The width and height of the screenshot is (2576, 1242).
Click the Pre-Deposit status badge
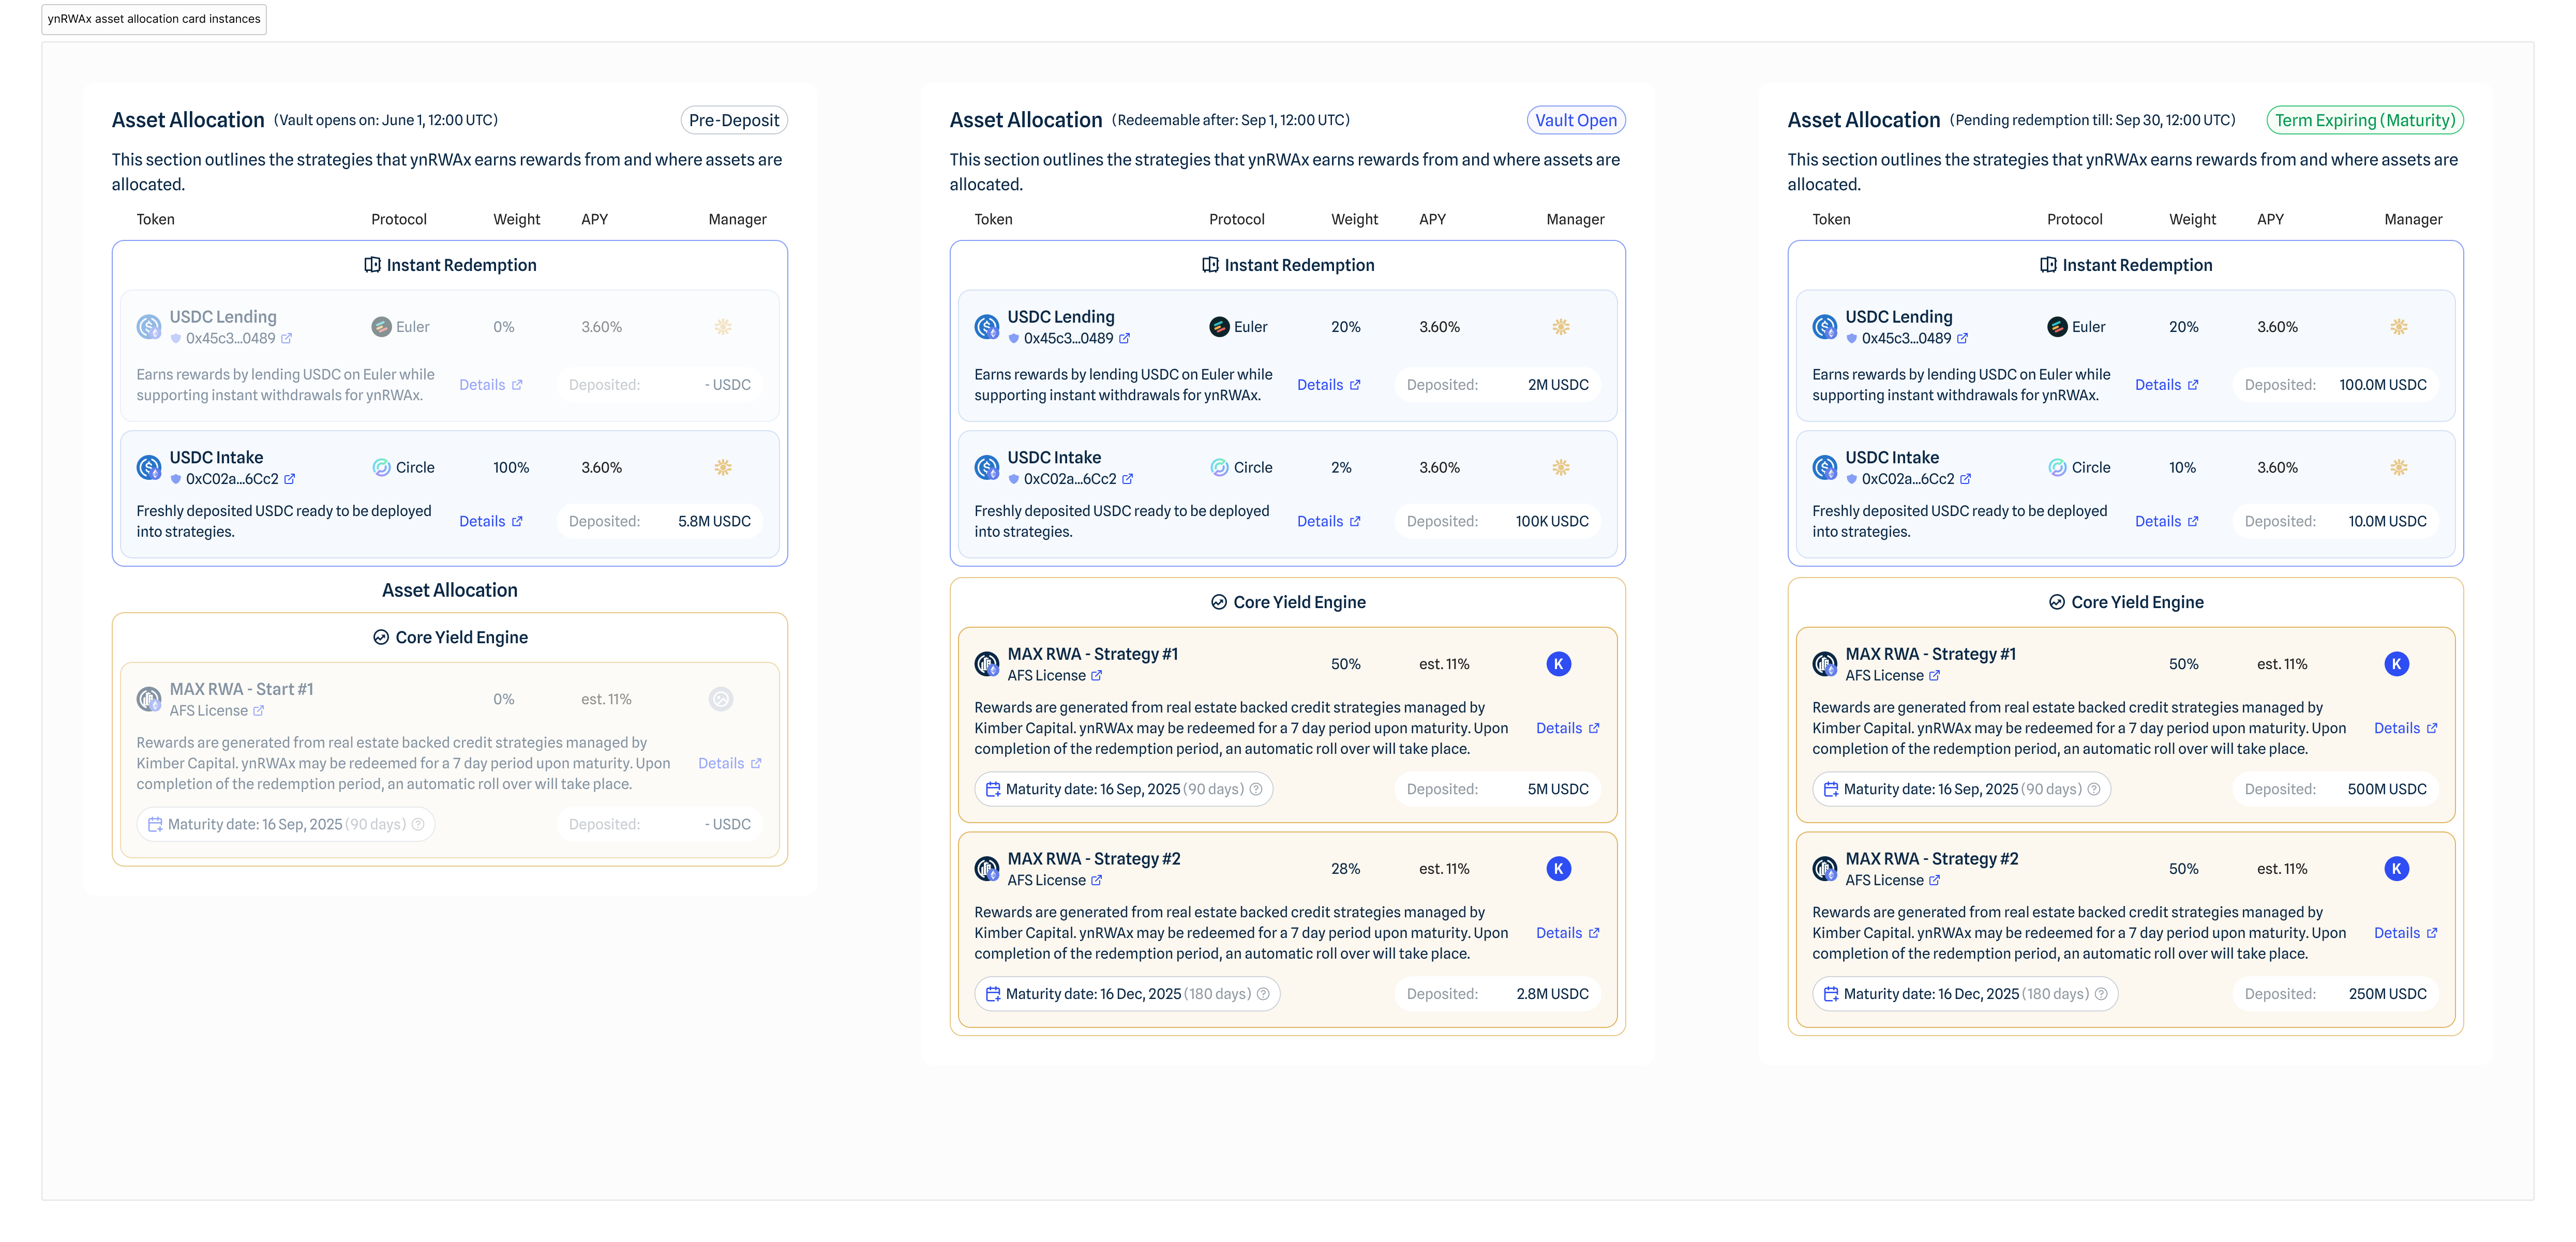point(734,120)
